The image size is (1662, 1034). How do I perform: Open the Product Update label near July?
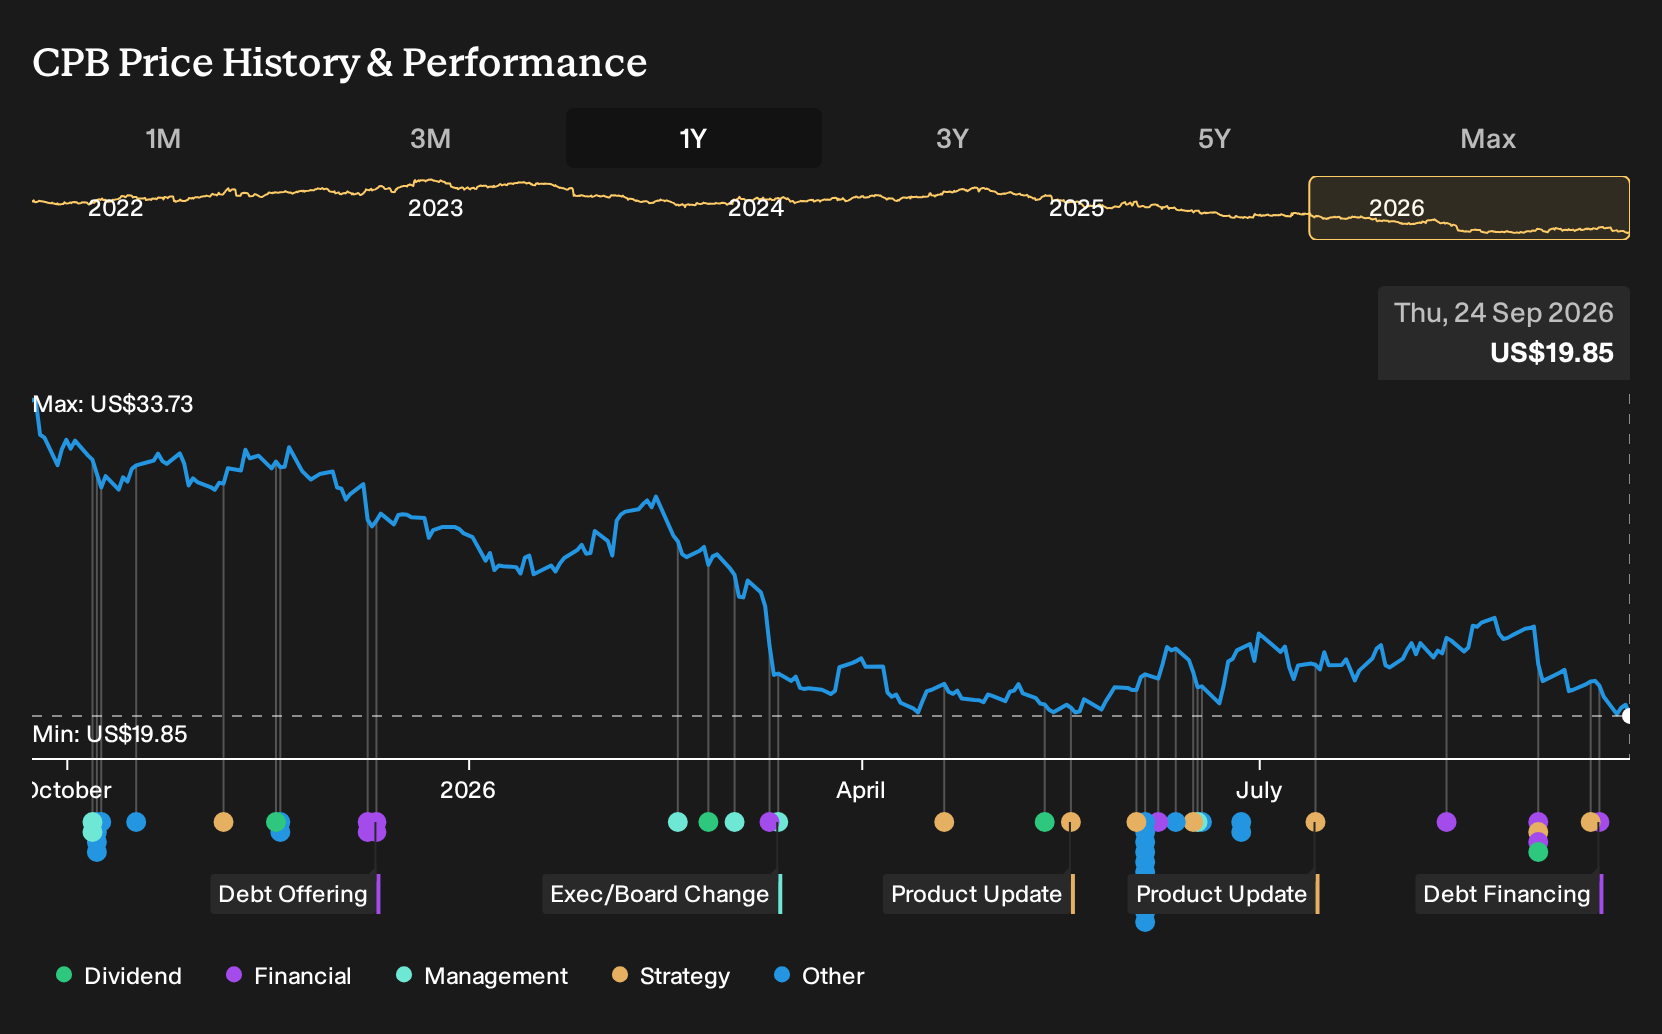coord(1223,894)
